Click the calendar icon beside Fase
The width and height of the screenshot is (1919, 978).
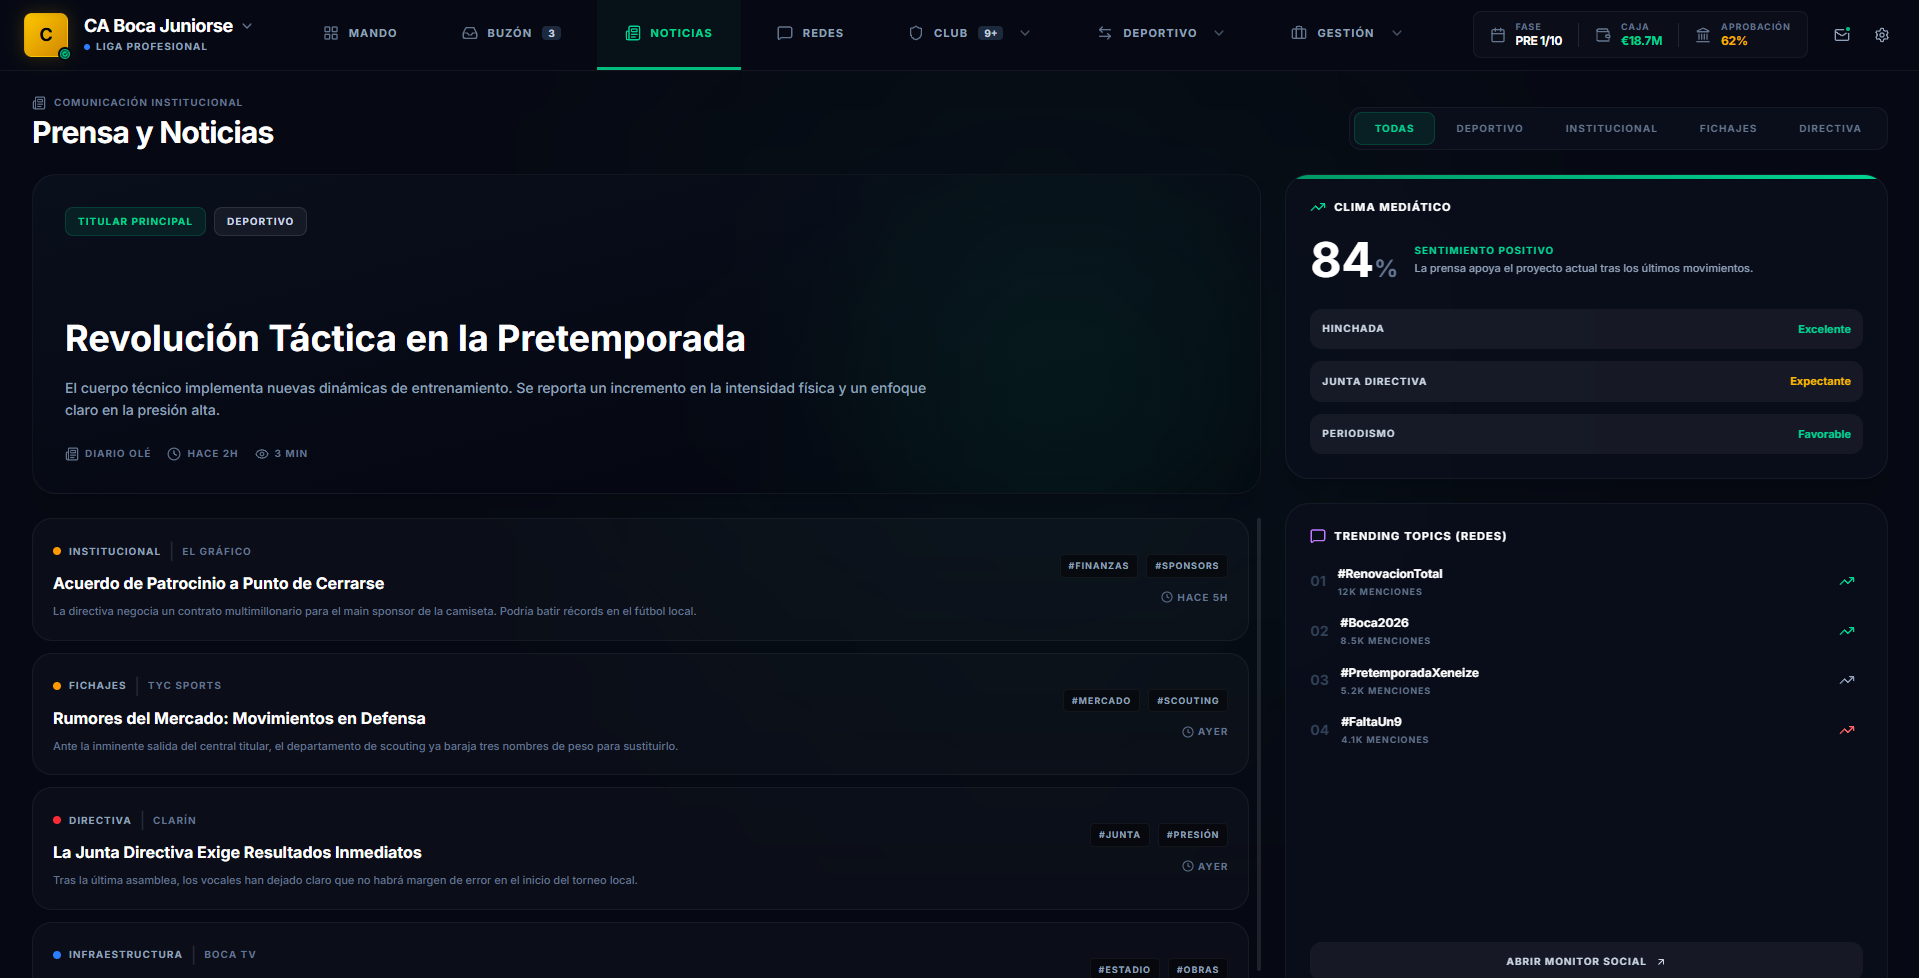click(x=1498, y=35)
